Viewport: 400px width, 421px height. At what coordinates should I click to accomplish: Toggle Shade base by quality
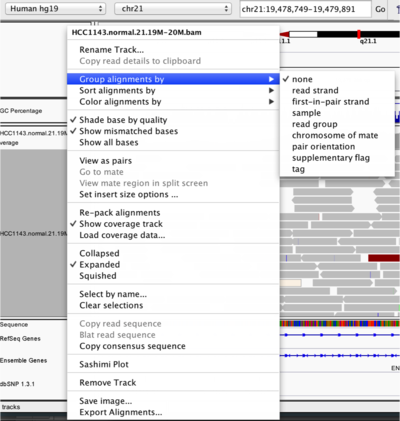coord(173,120)
